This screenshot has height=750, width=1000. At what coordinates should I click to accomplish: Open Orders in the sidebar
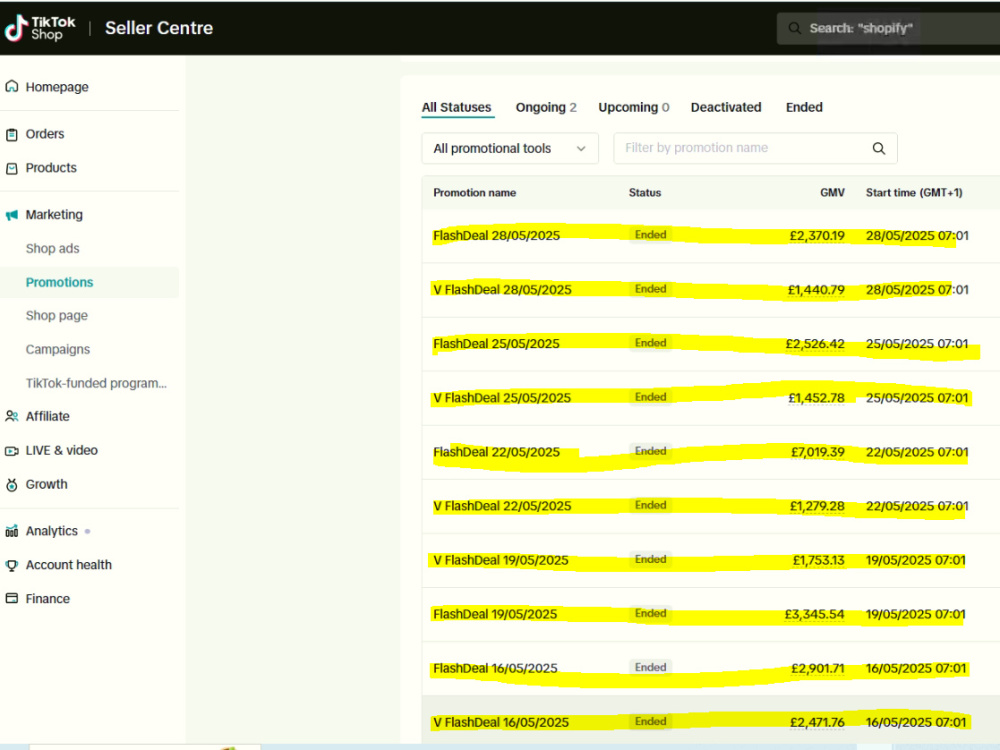[45, 134]
